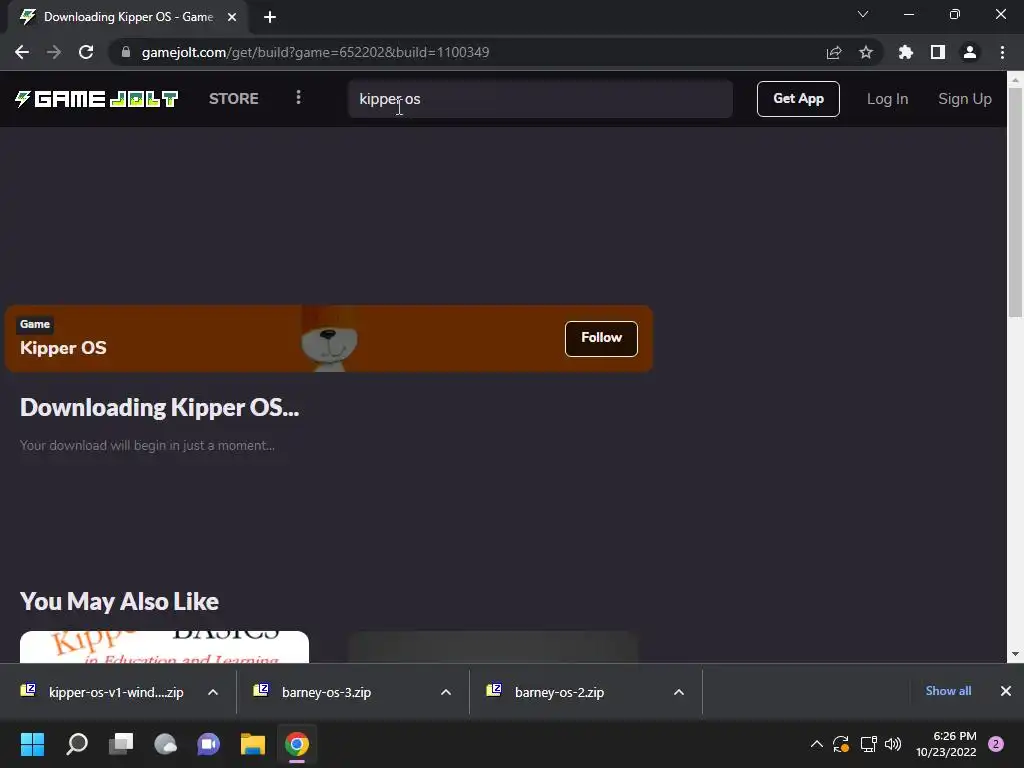
Task: Click the browser forward arrow
Action: 54,52
